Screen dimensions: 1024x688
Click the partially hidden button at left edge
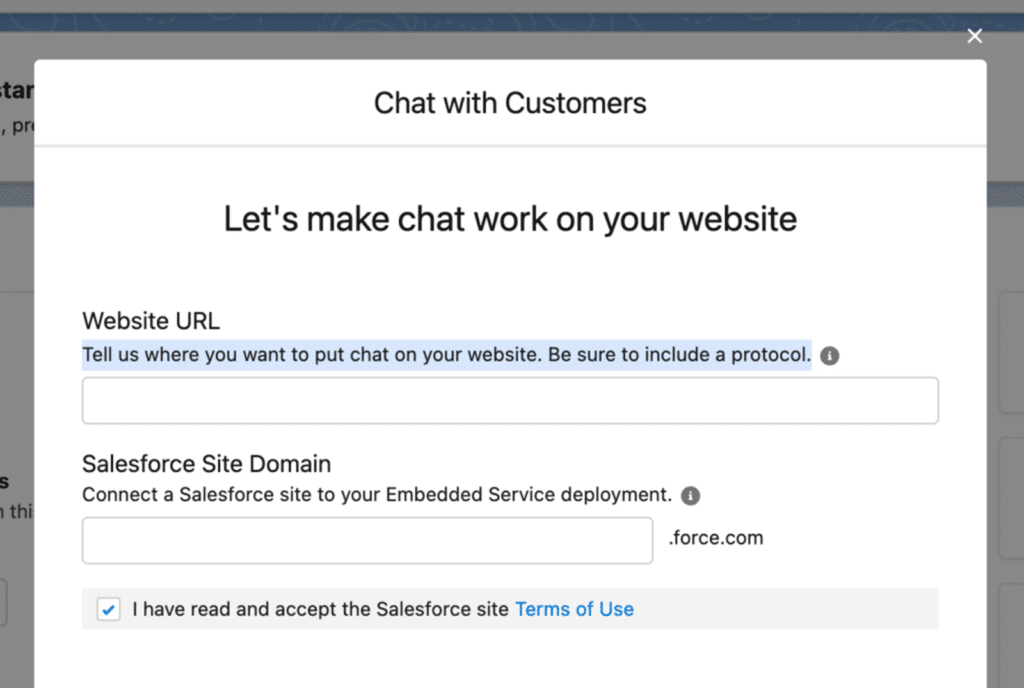pos(5,603)
